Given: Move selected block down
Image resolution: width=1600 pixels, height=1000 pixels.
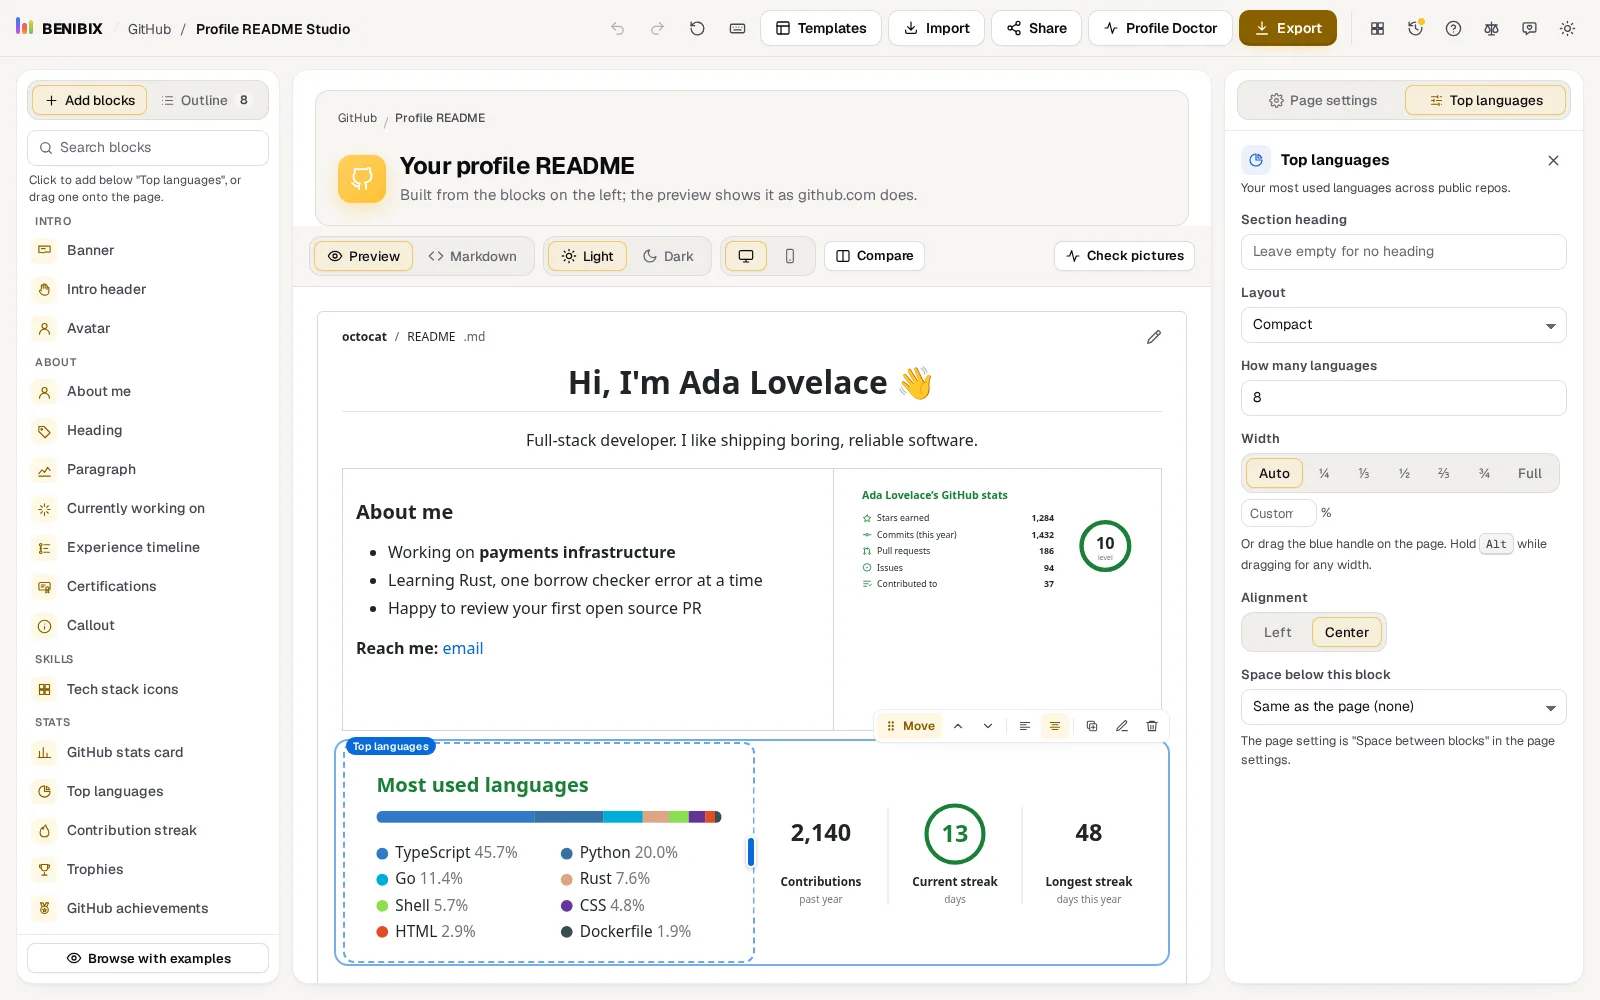Looking at the screenshot, I should coord(988,726).
